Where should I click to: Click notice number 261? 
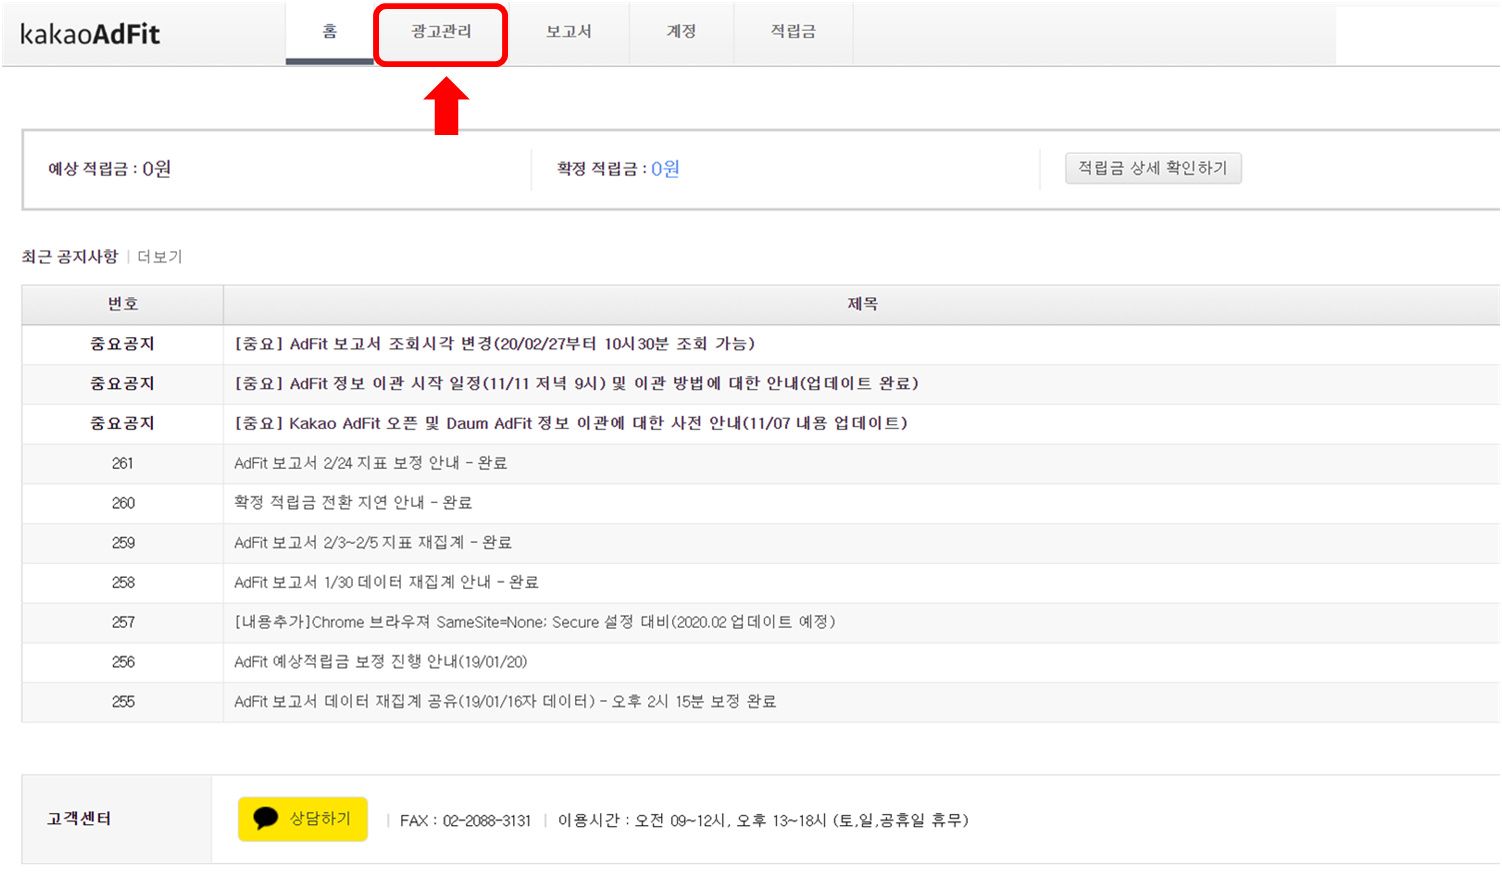(123, 464)
